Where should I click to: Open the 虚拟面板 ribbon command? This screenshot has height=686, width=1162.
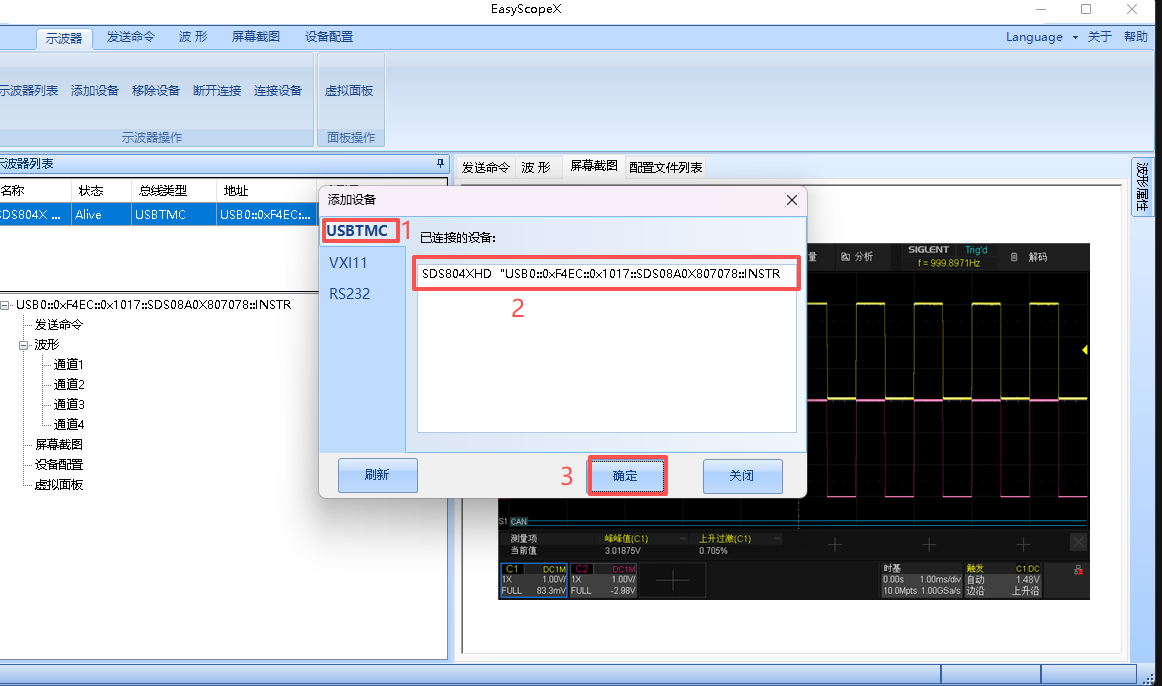click(x=349, y=90)
